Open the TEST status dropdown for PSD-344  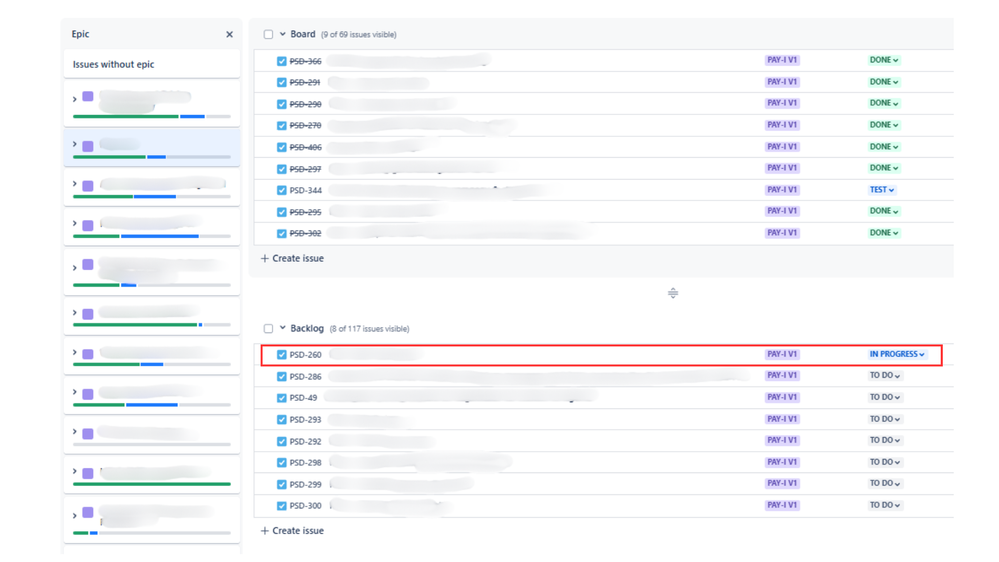882,190
